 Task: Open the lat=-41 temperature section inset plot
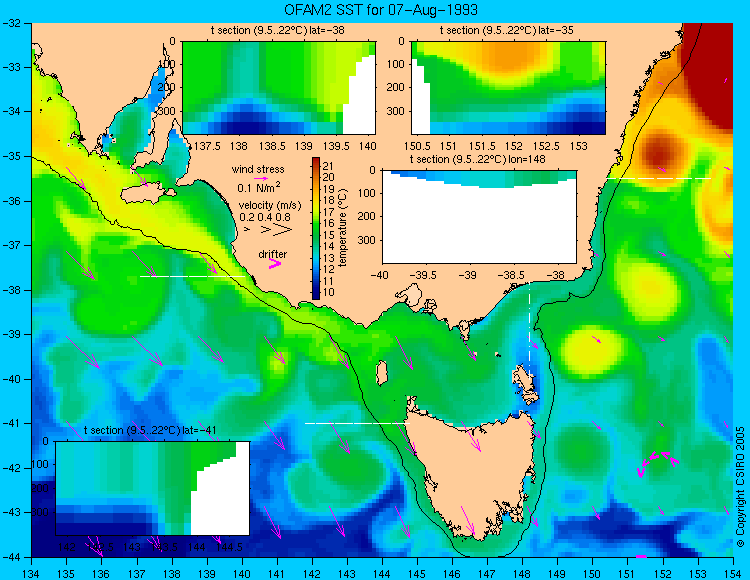tap(153, 488)
